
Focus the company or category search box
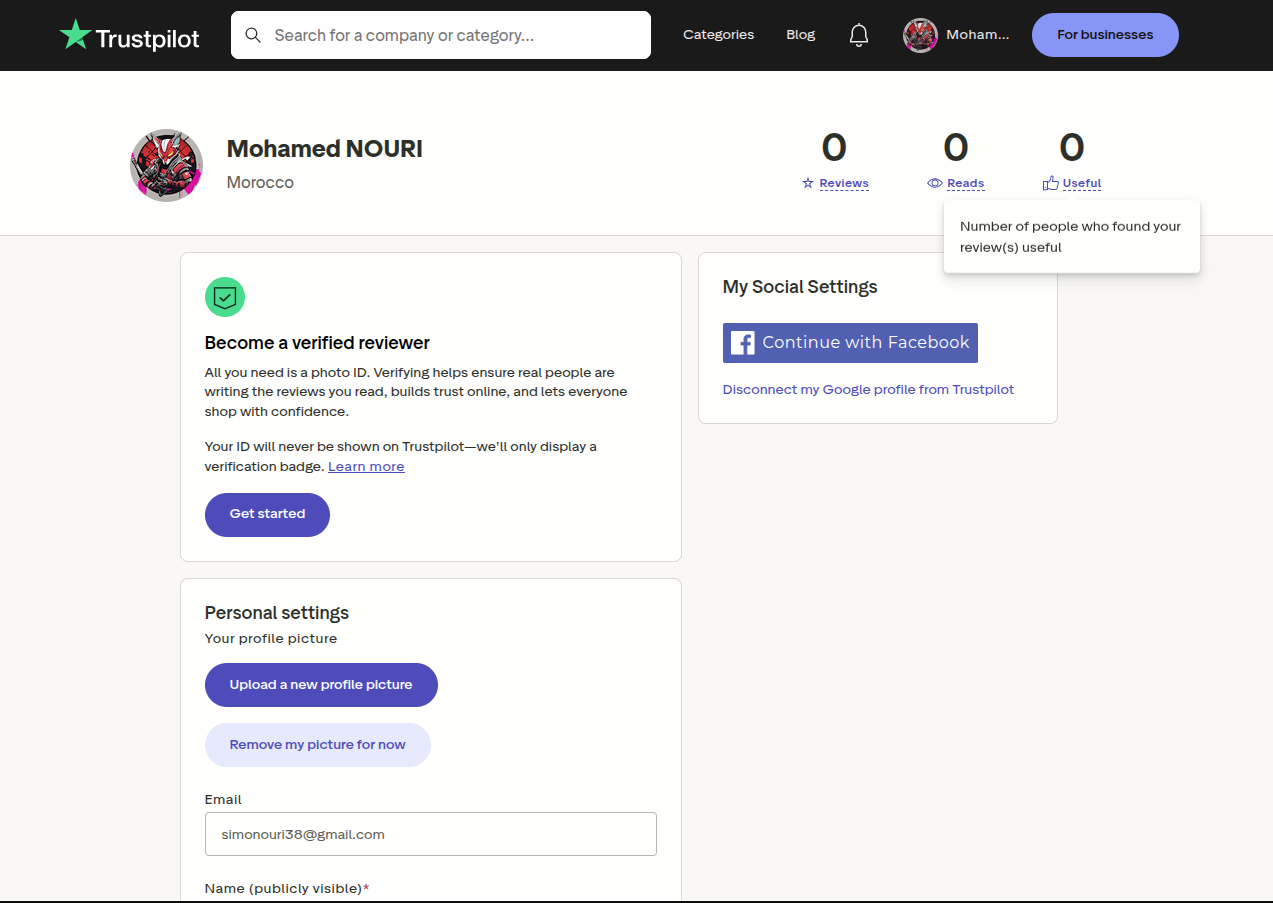coord(441,35)
